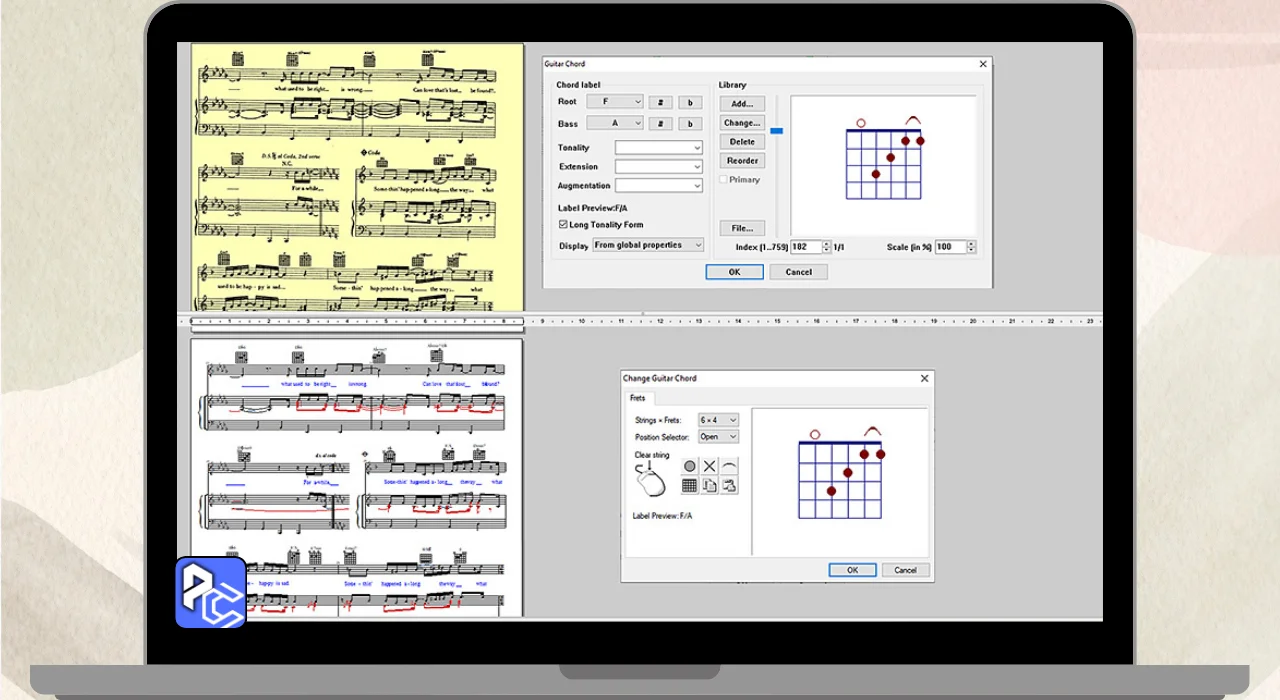
Task: Click the blue library slider handle
Action: pos(776,131)
